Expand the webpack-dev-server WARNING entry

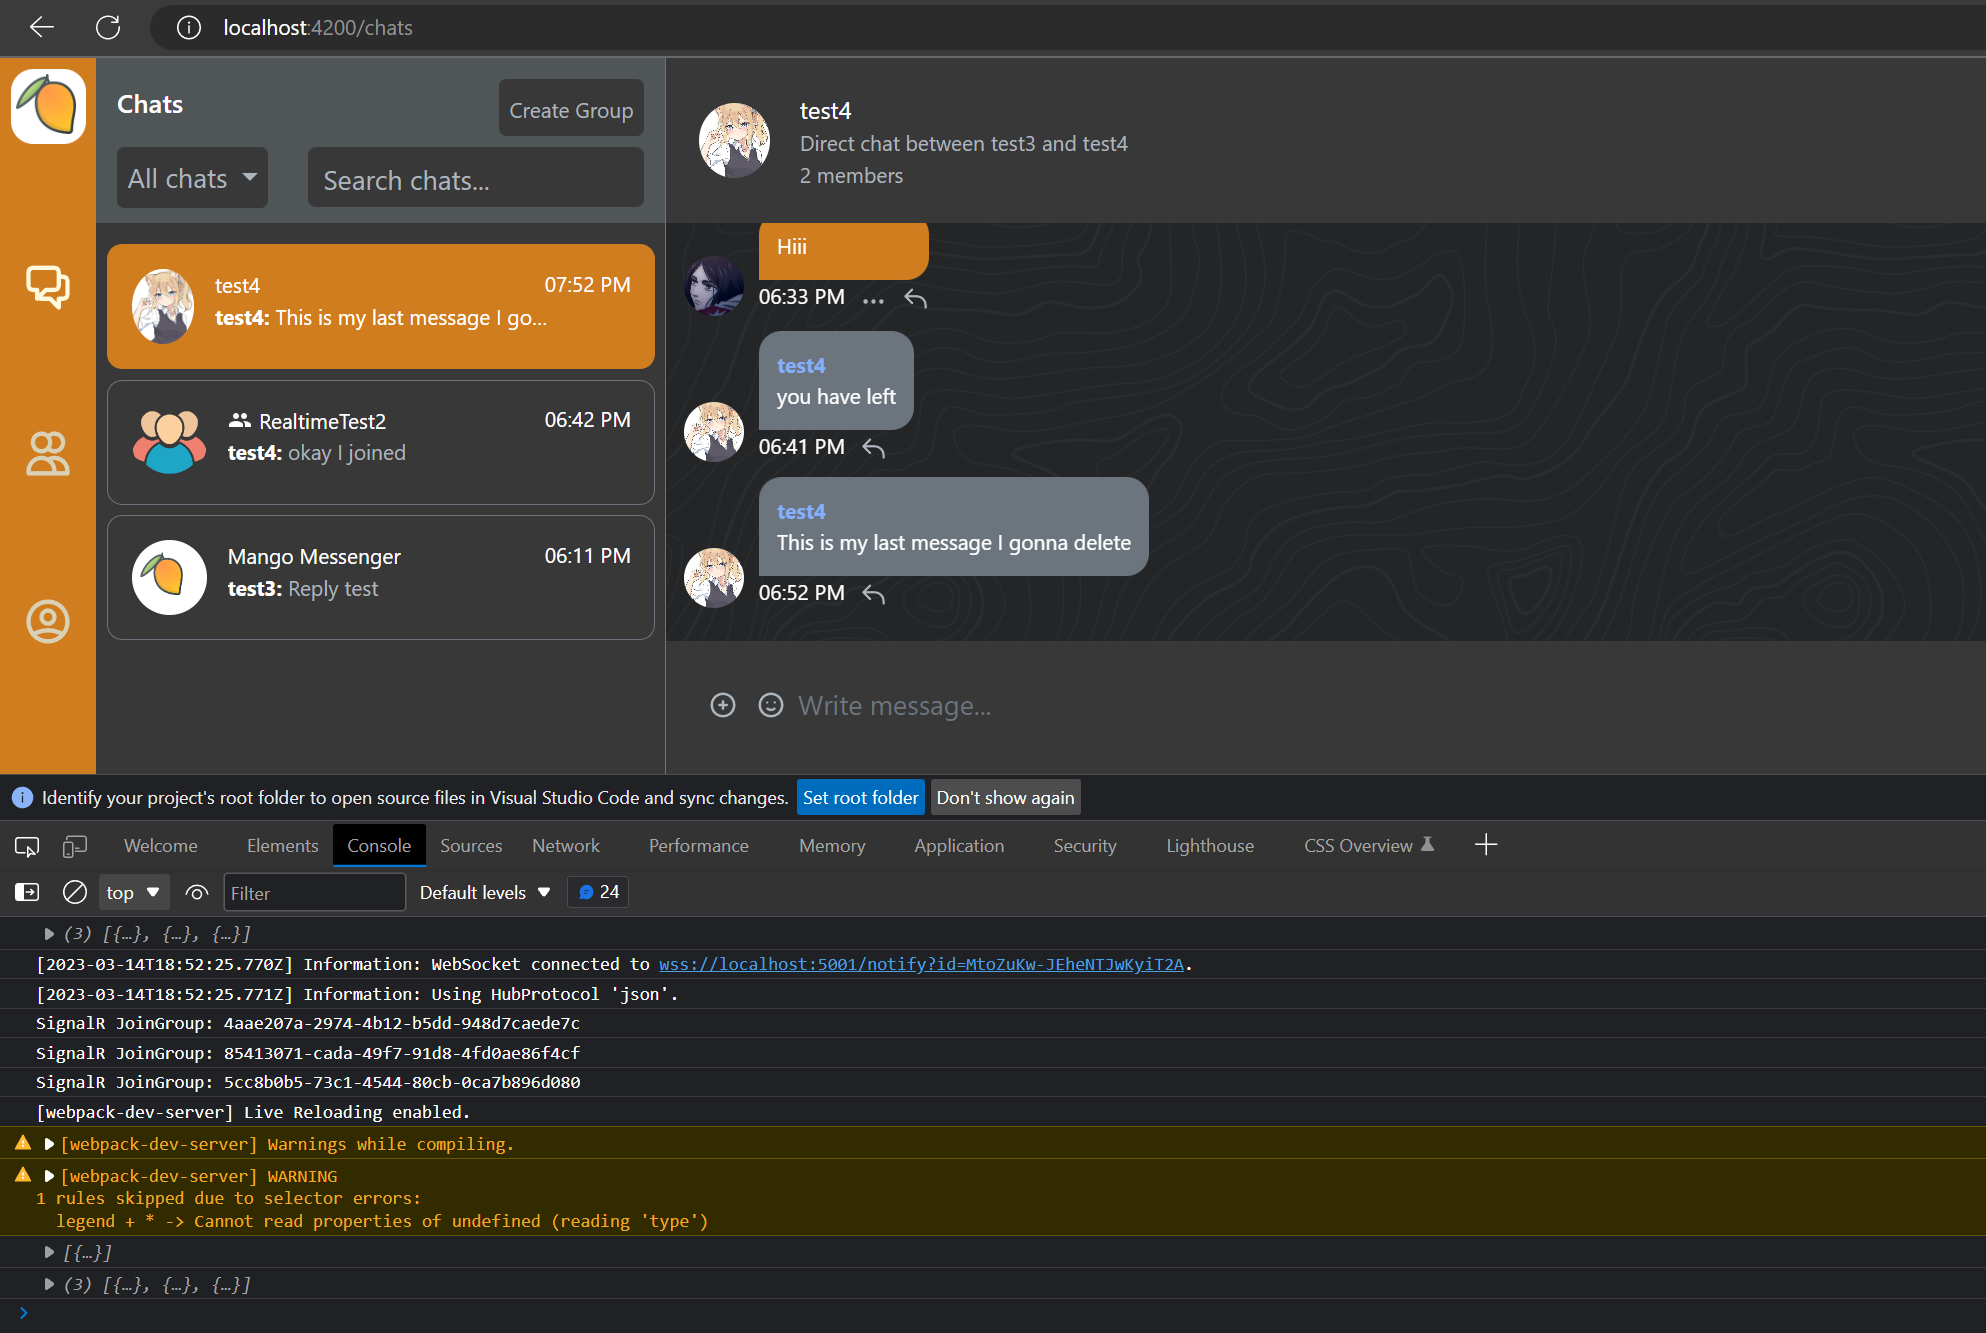pyautogui.click(x=49, y=1176)
